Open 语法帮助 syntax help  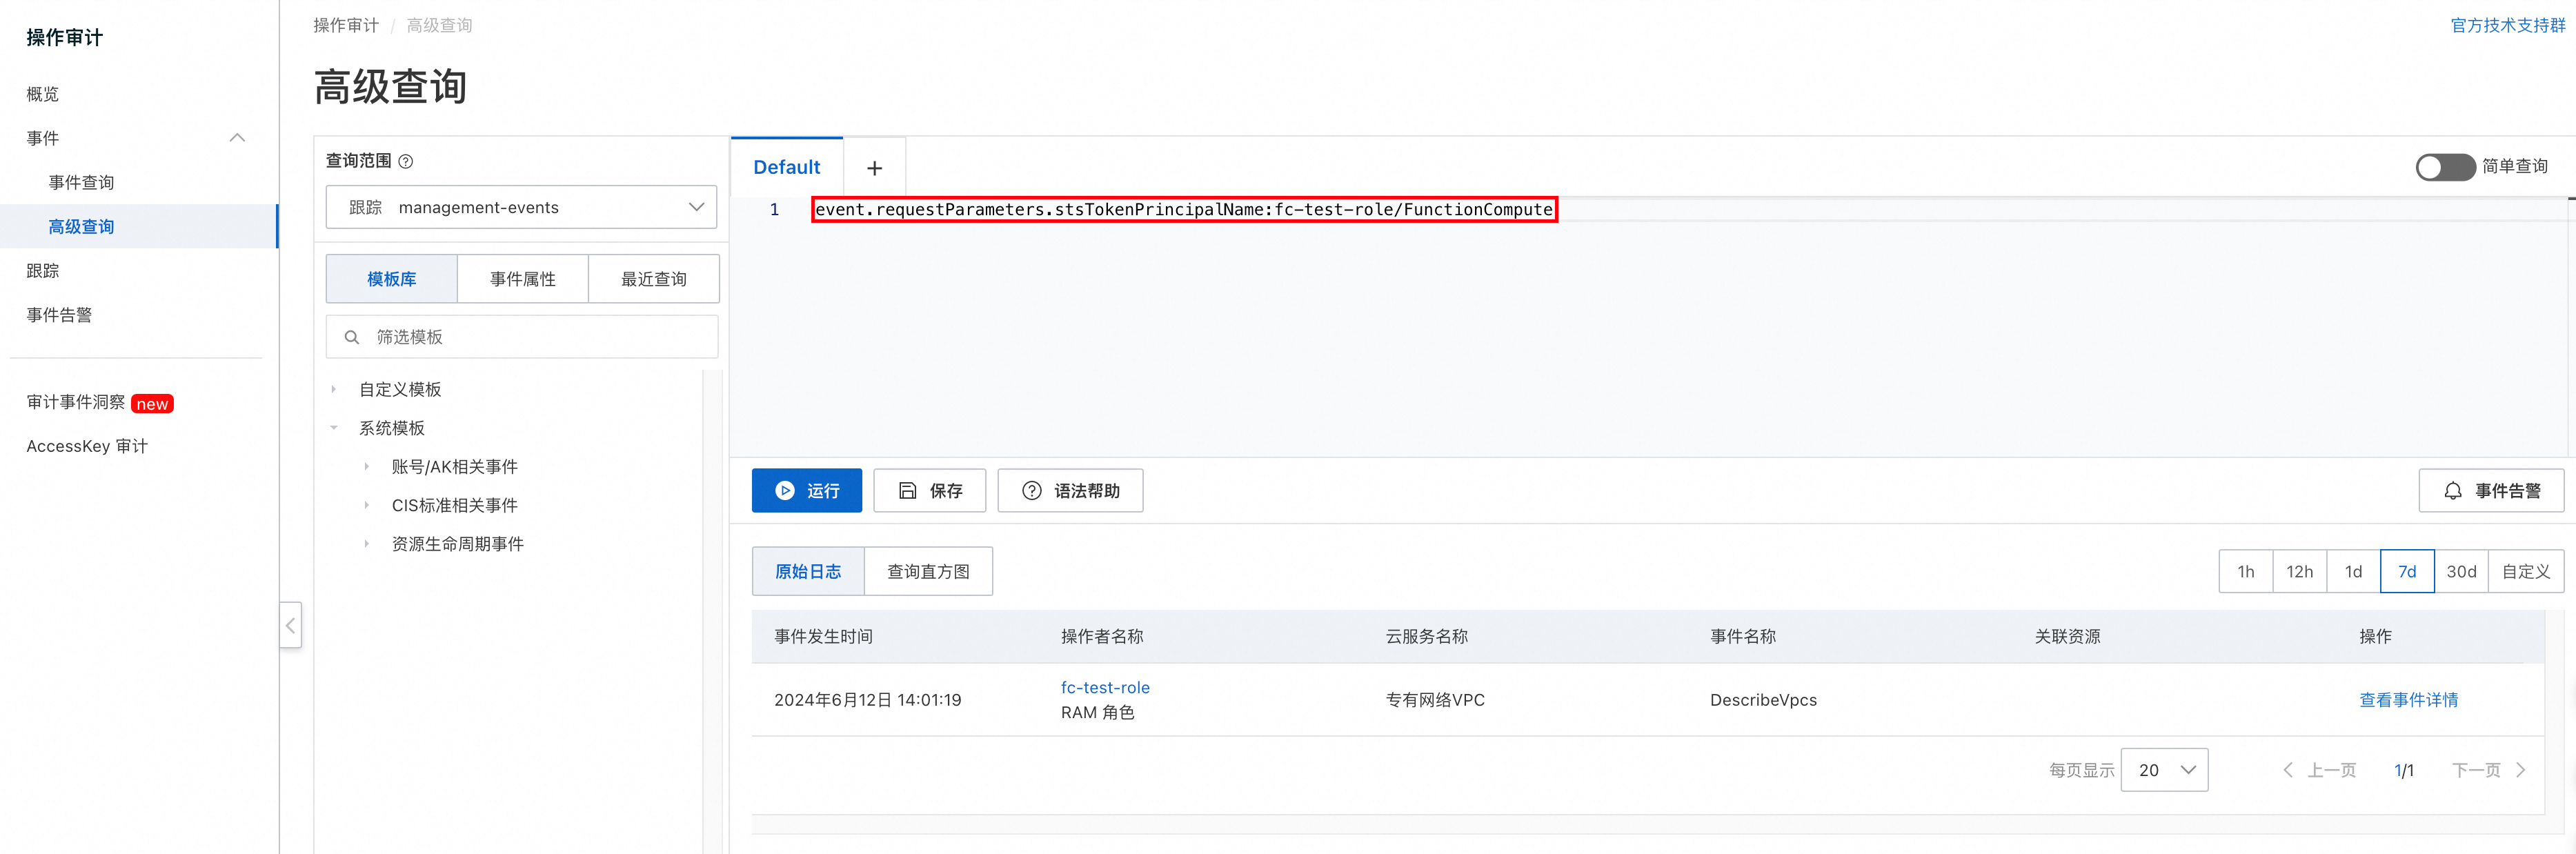click(x=1070, y=490)
